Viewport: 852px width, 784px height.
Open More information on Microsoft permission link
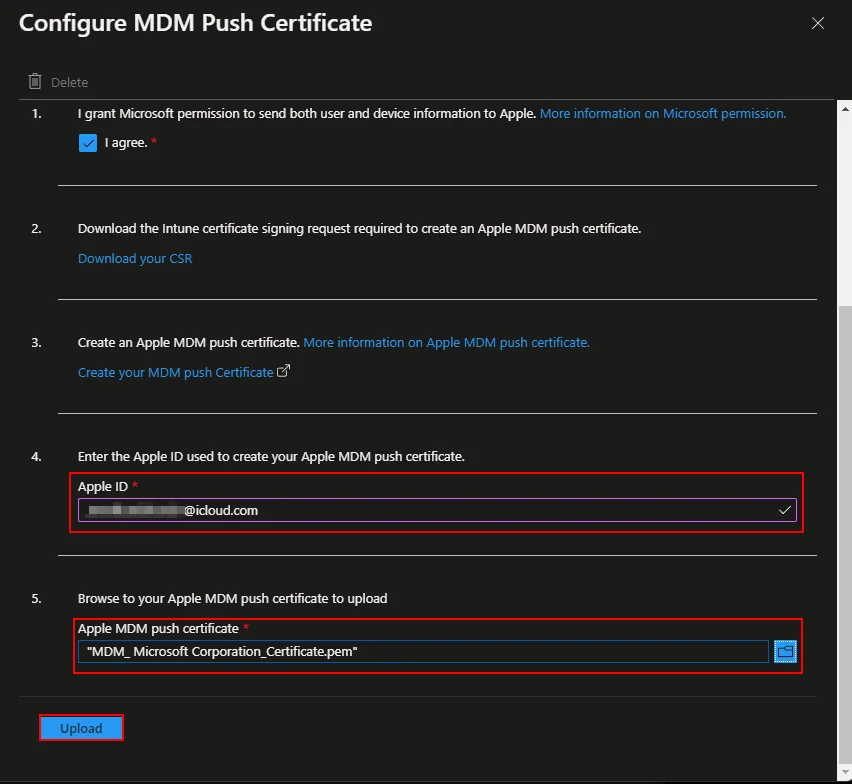tap(662, 114)
